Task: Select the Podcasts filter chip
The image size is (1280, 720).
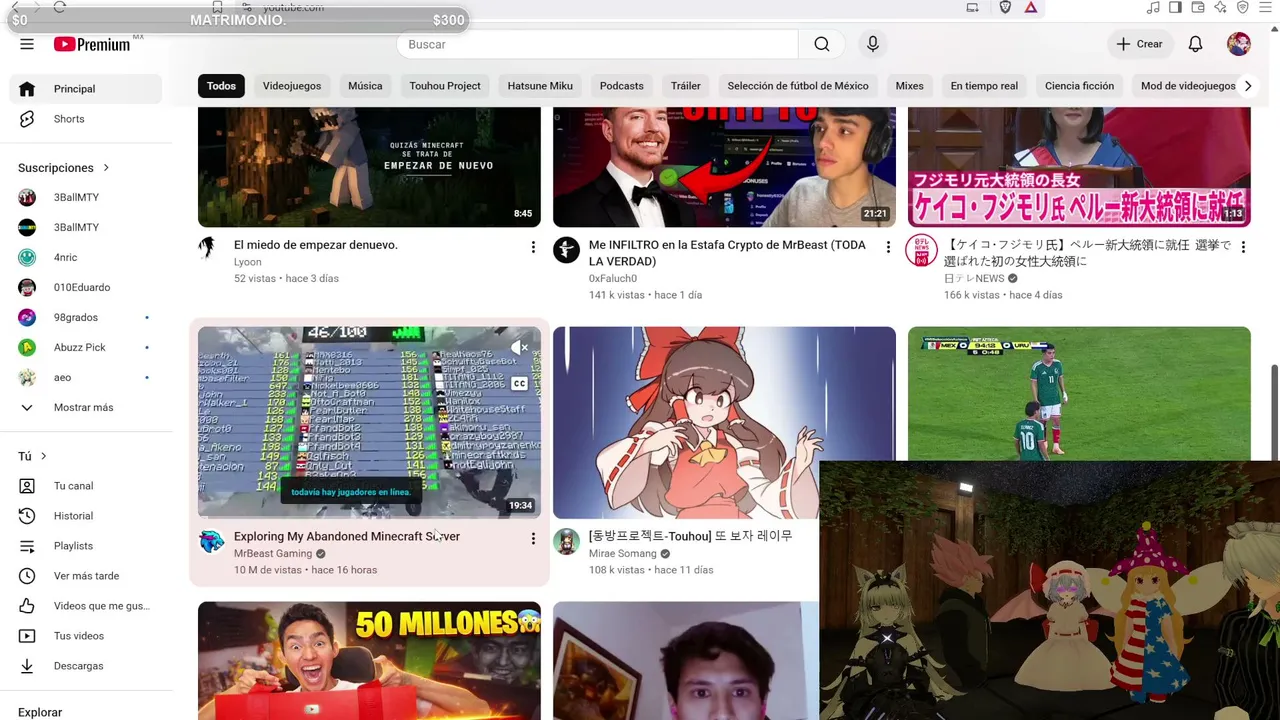Action: 622,86
